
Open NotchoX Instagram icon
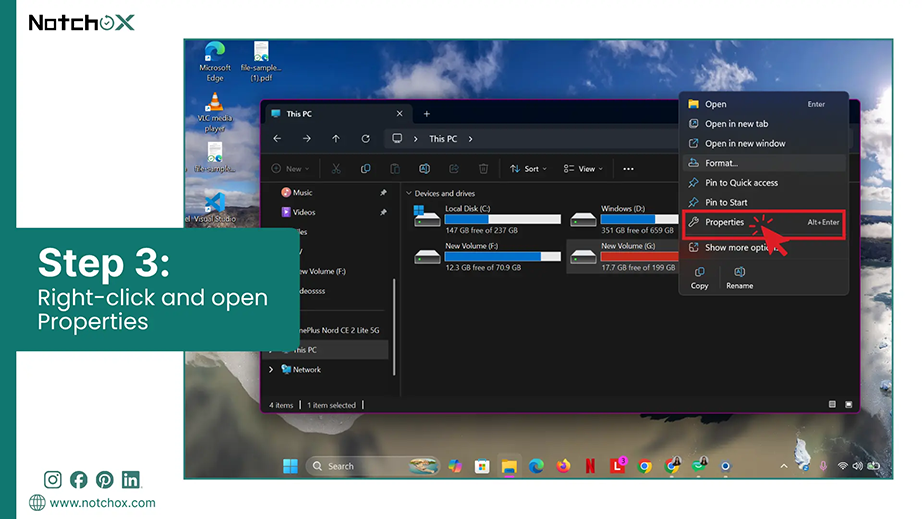tap(52, 480)
